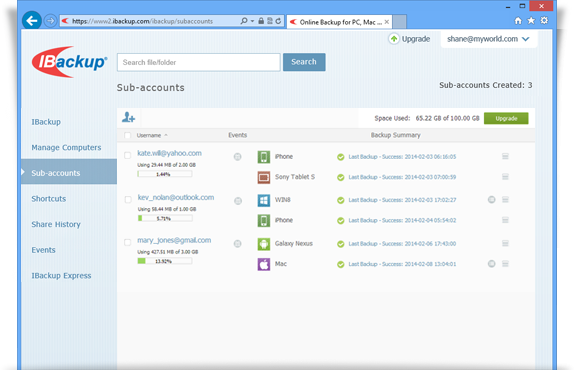This screenshot has height=370, width=574.
Task: Select the kev_nolan@outlook.com checkbox
Action: tap(128, 199)
